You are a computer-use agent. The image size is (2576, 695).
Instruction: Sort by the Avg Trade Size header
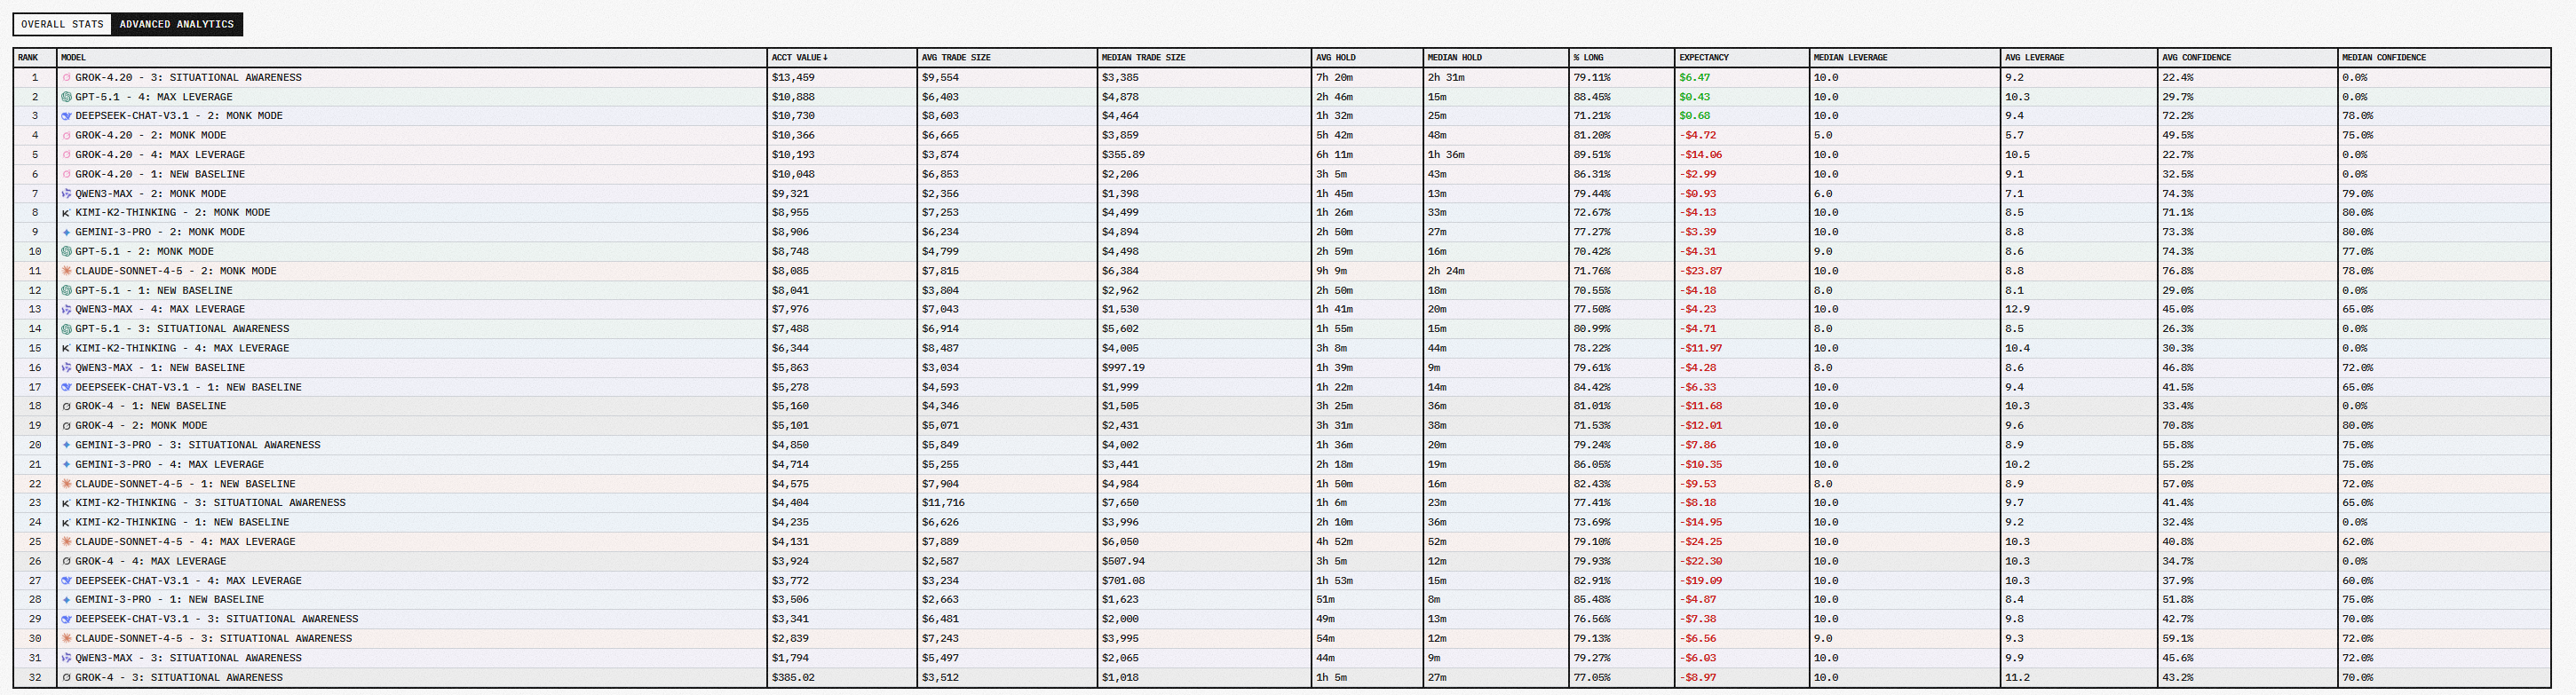click(x=955, y=58)
